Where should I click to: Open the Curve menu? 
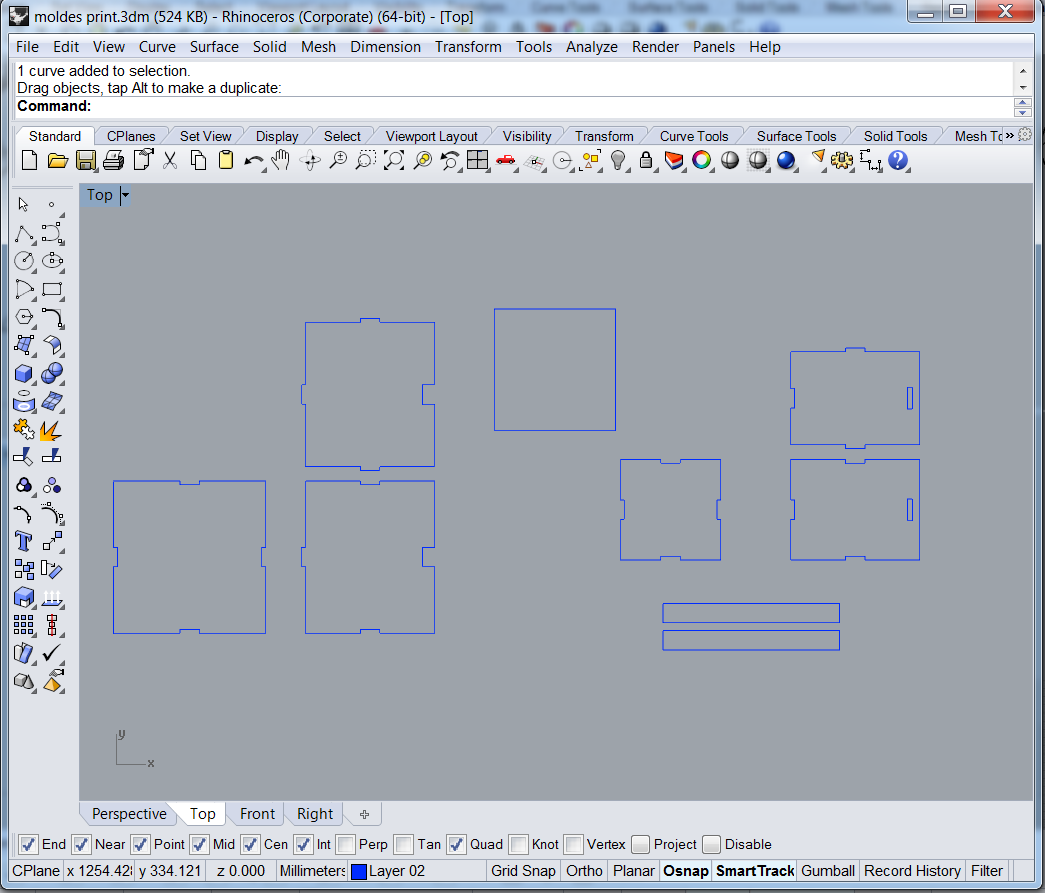pos(157,47)
